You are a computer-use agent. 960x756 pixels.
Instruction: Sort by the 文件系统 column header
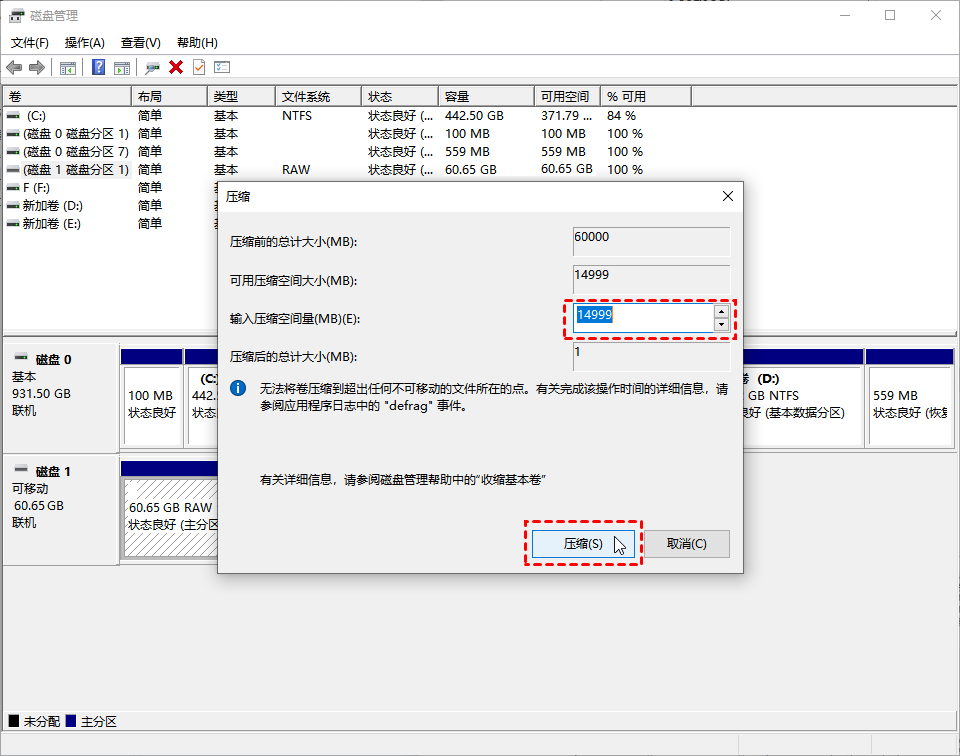pyautogui.click(x=318, y=97)
